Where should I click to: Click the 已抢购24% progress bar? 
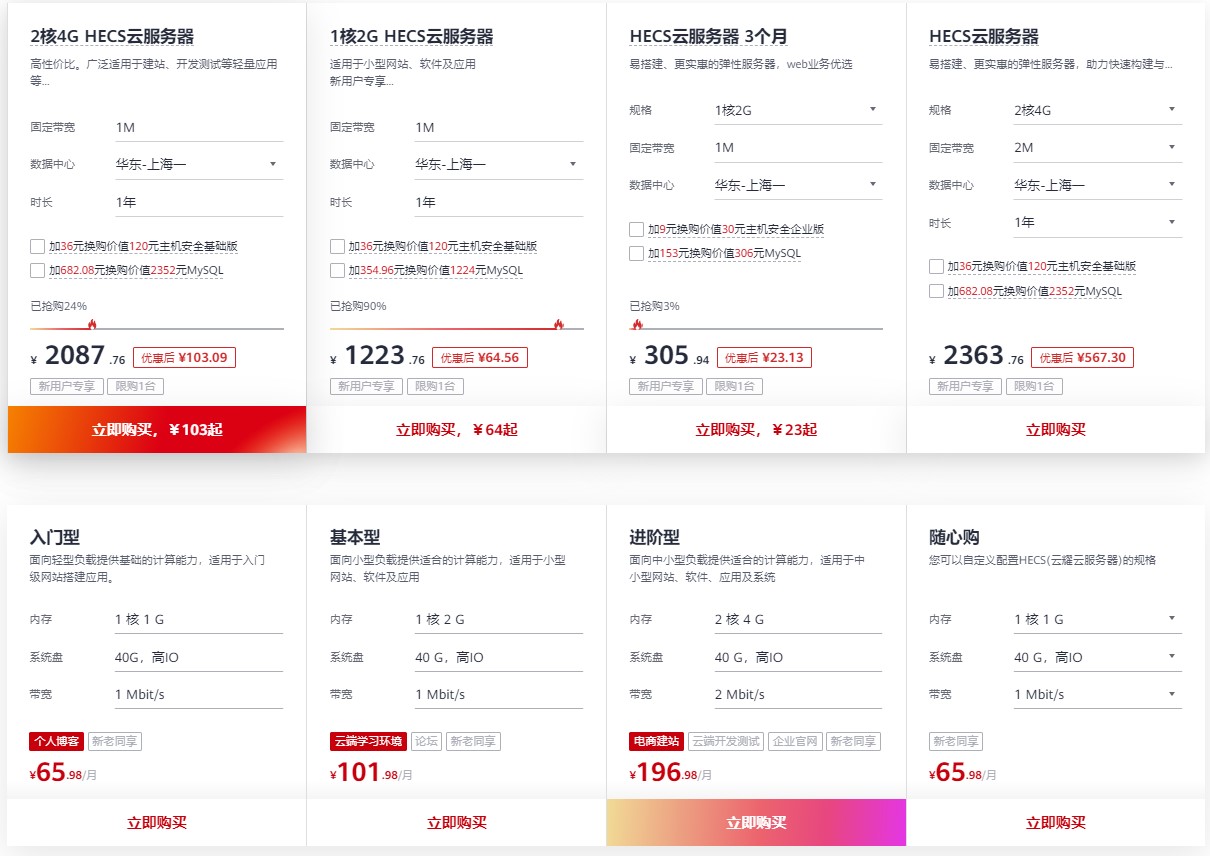pyautogui.click(x=157, y=328)
